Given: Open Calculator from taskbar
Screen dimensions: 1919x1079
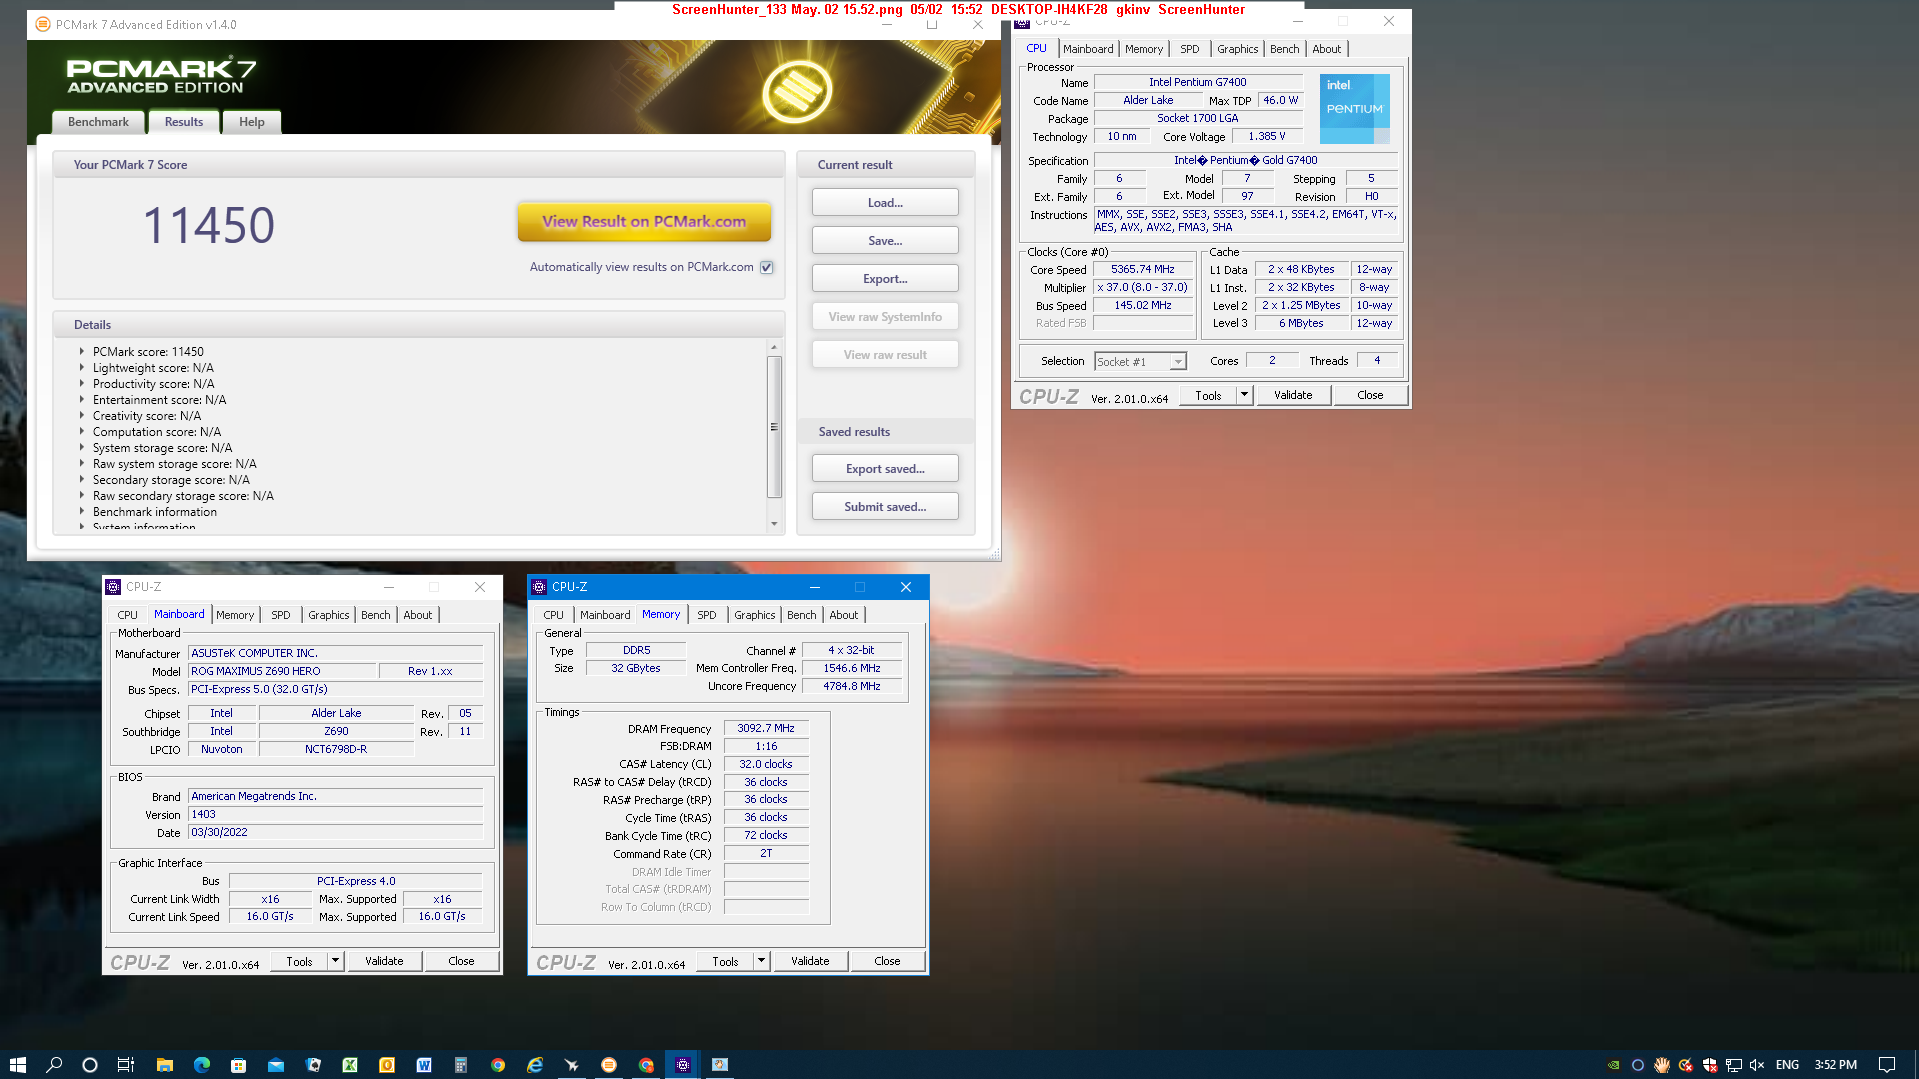Looking at the screenshot, I should [x=461, y=1065].
